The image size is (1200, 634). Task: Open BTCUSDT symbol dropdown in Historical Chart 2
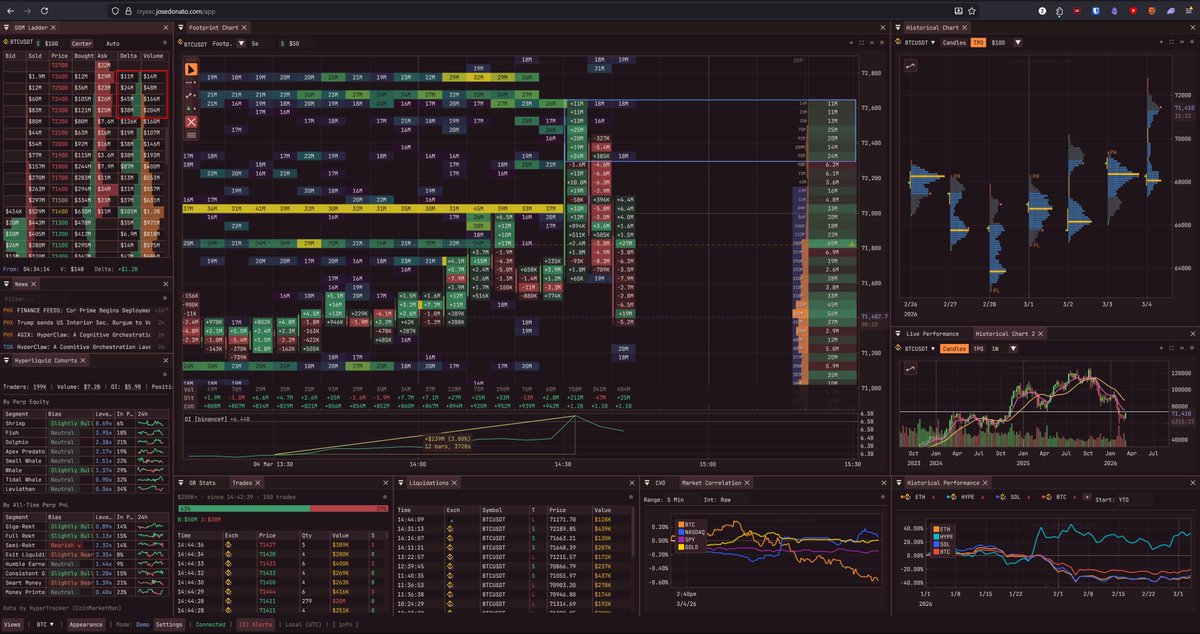pos(920,348)
